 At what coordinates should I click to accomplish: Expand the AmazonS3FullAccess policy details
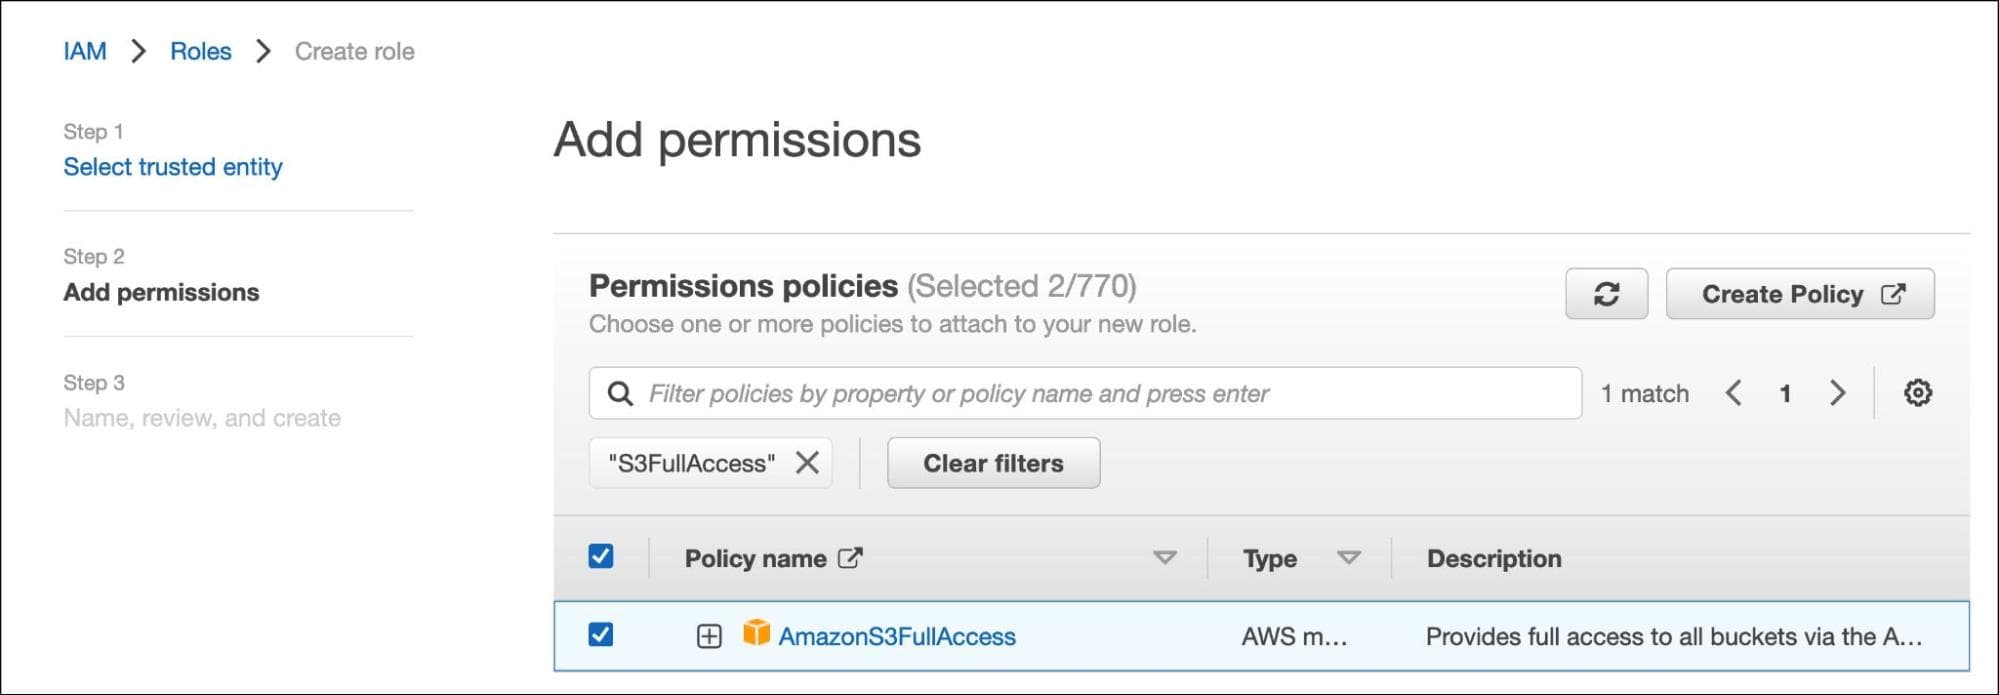click(709, 636)
